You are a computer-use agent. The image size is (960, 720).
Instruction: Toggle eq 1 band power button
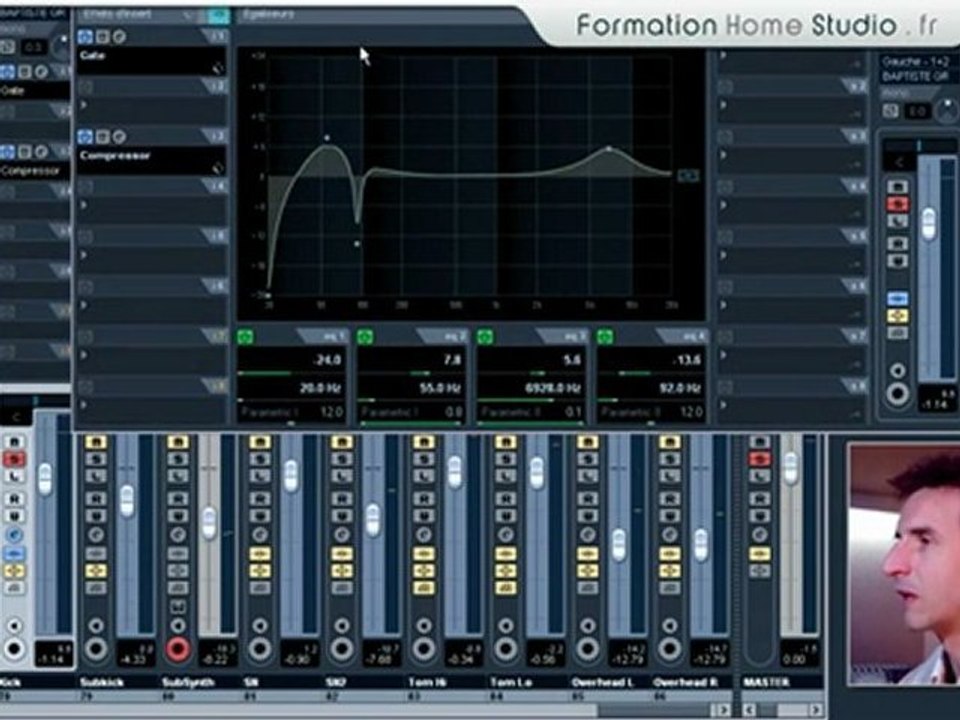[x=246, y=336]
